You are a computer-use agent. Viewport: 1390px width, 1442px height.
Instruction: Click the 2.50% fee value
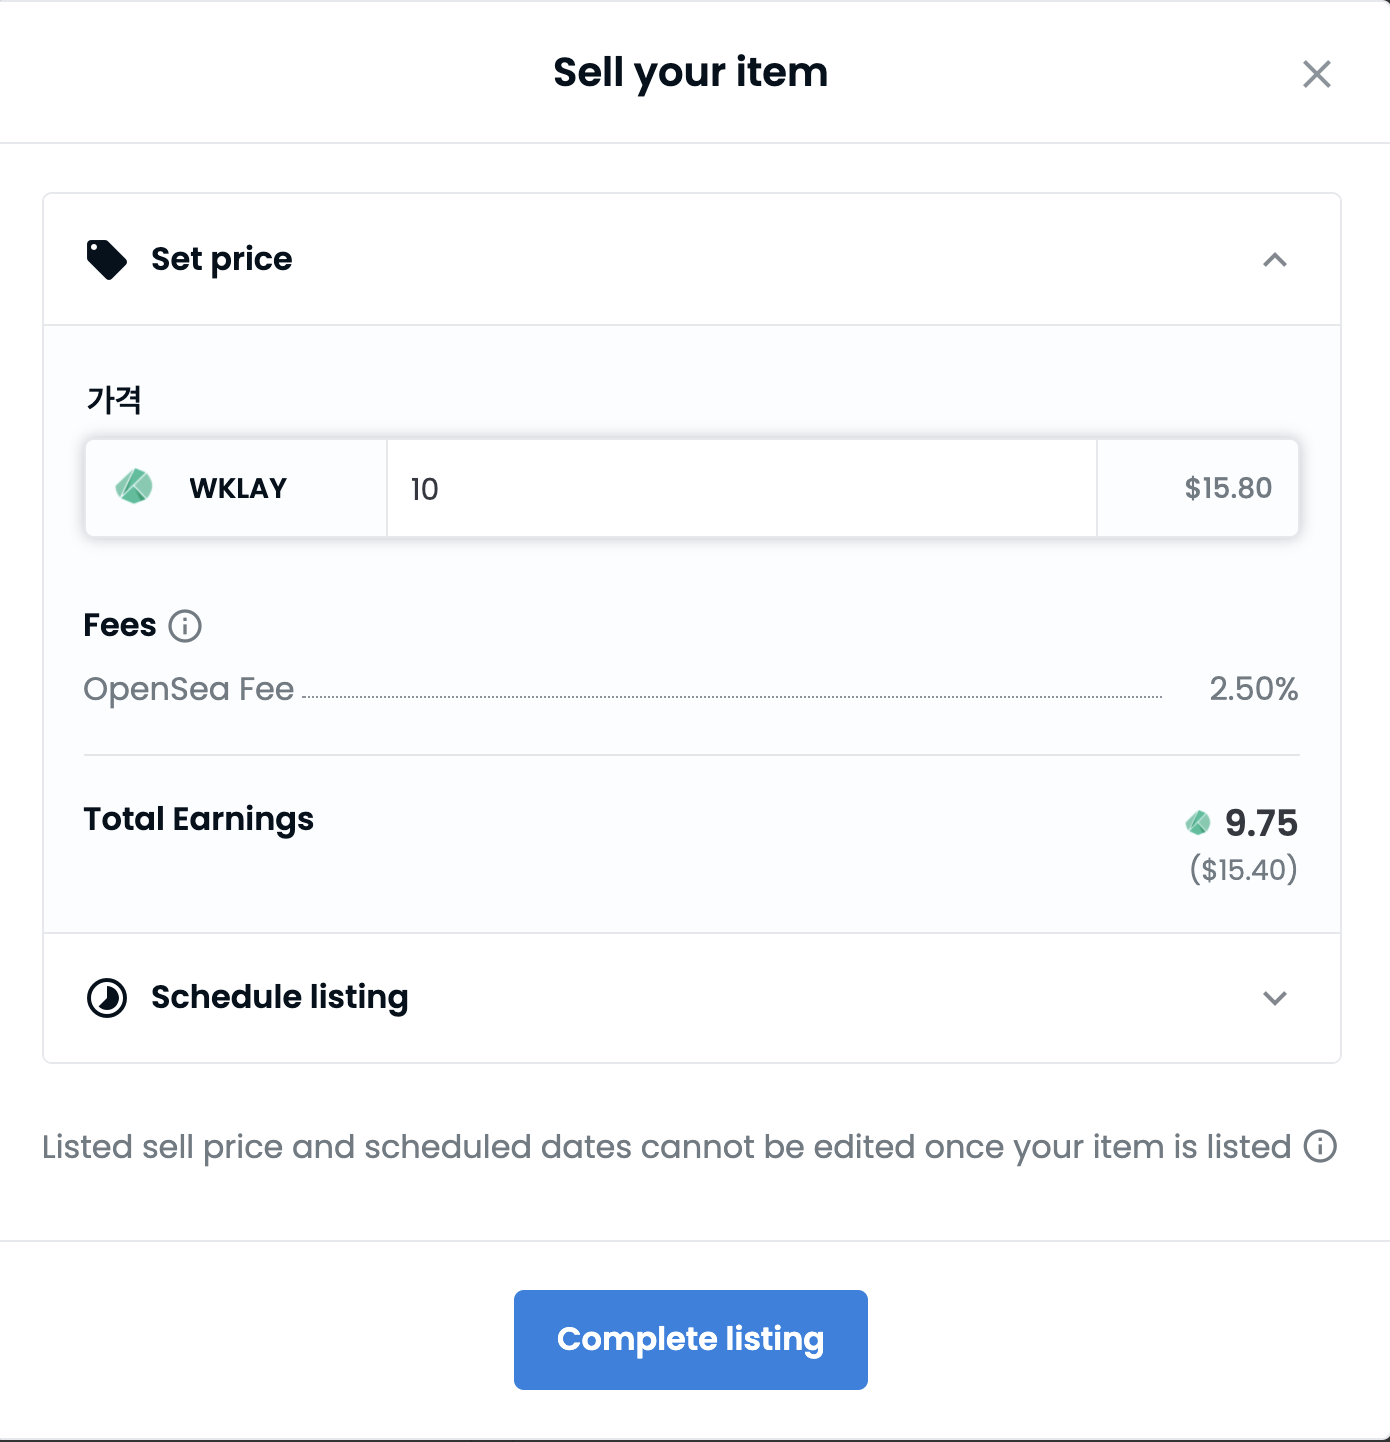(1254, 689)
